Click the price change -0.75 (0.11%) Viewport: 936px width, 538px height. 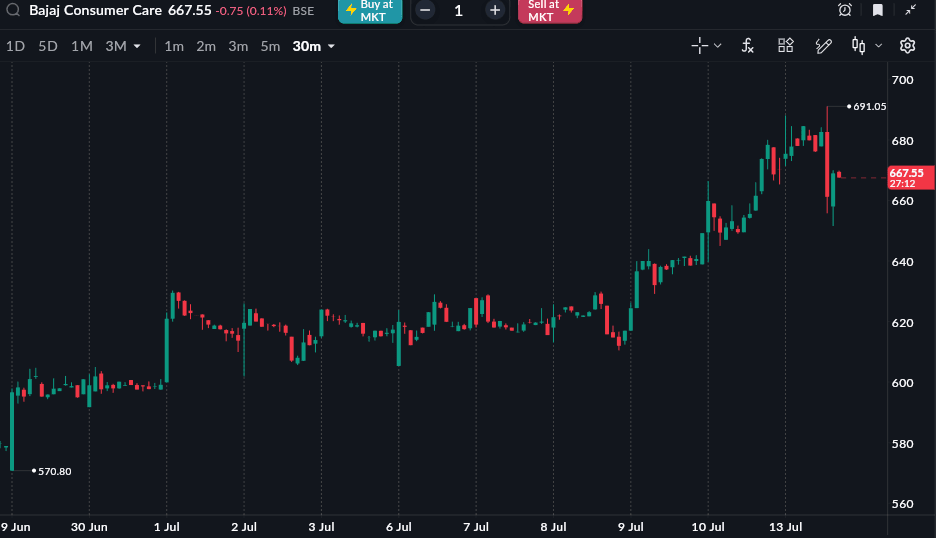[x=251, y=11]
